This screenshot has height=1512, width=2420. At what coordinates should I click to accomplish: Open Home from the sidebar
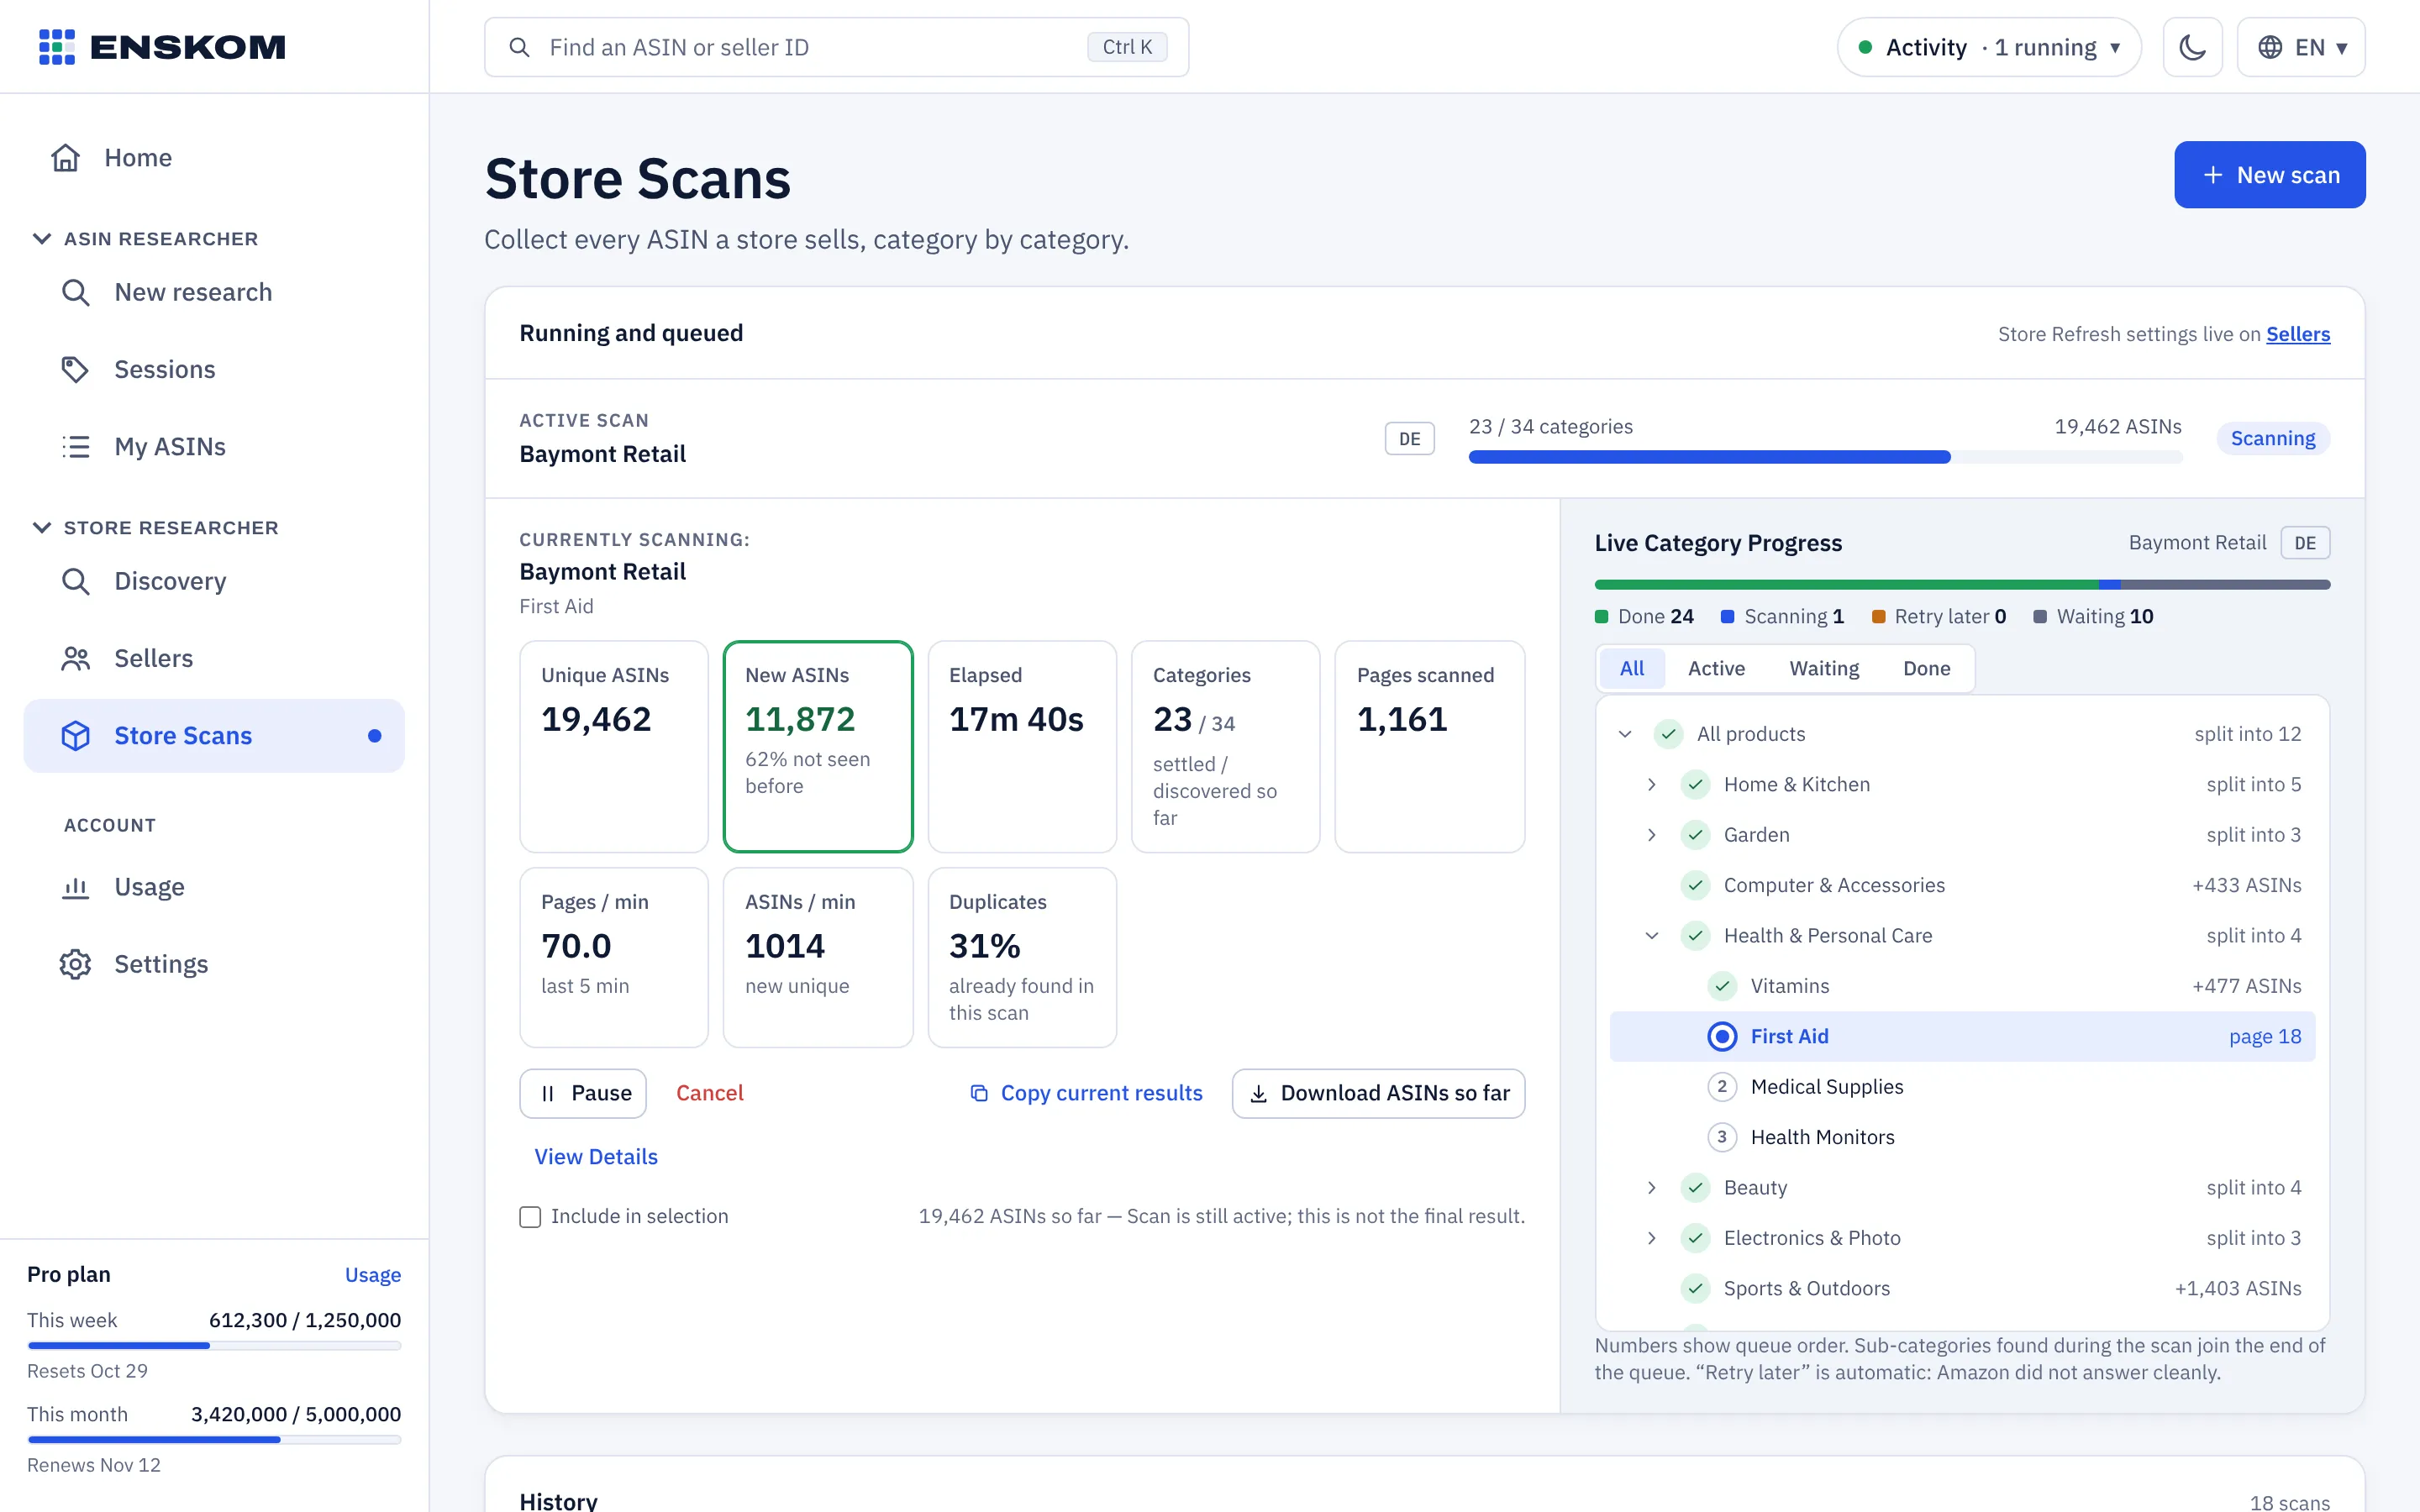[214, 158]
